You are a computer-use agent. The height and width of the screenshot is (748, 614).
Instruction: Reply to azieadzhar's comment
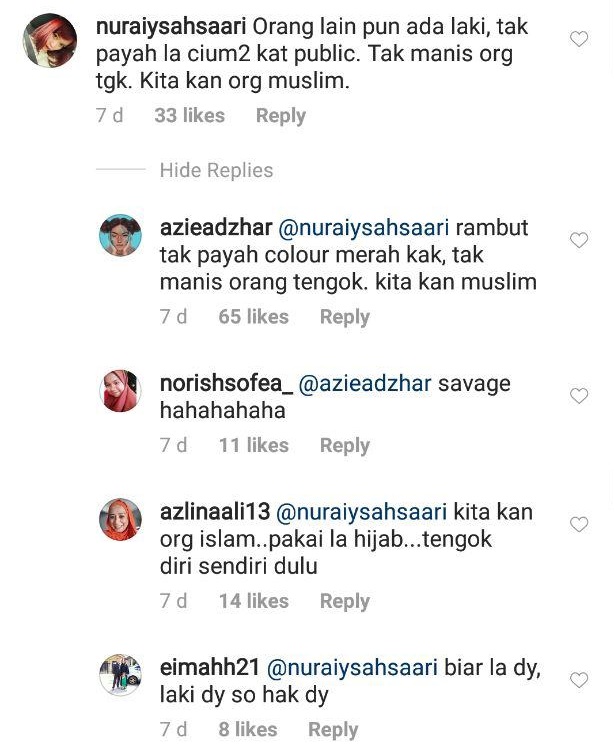344,317
